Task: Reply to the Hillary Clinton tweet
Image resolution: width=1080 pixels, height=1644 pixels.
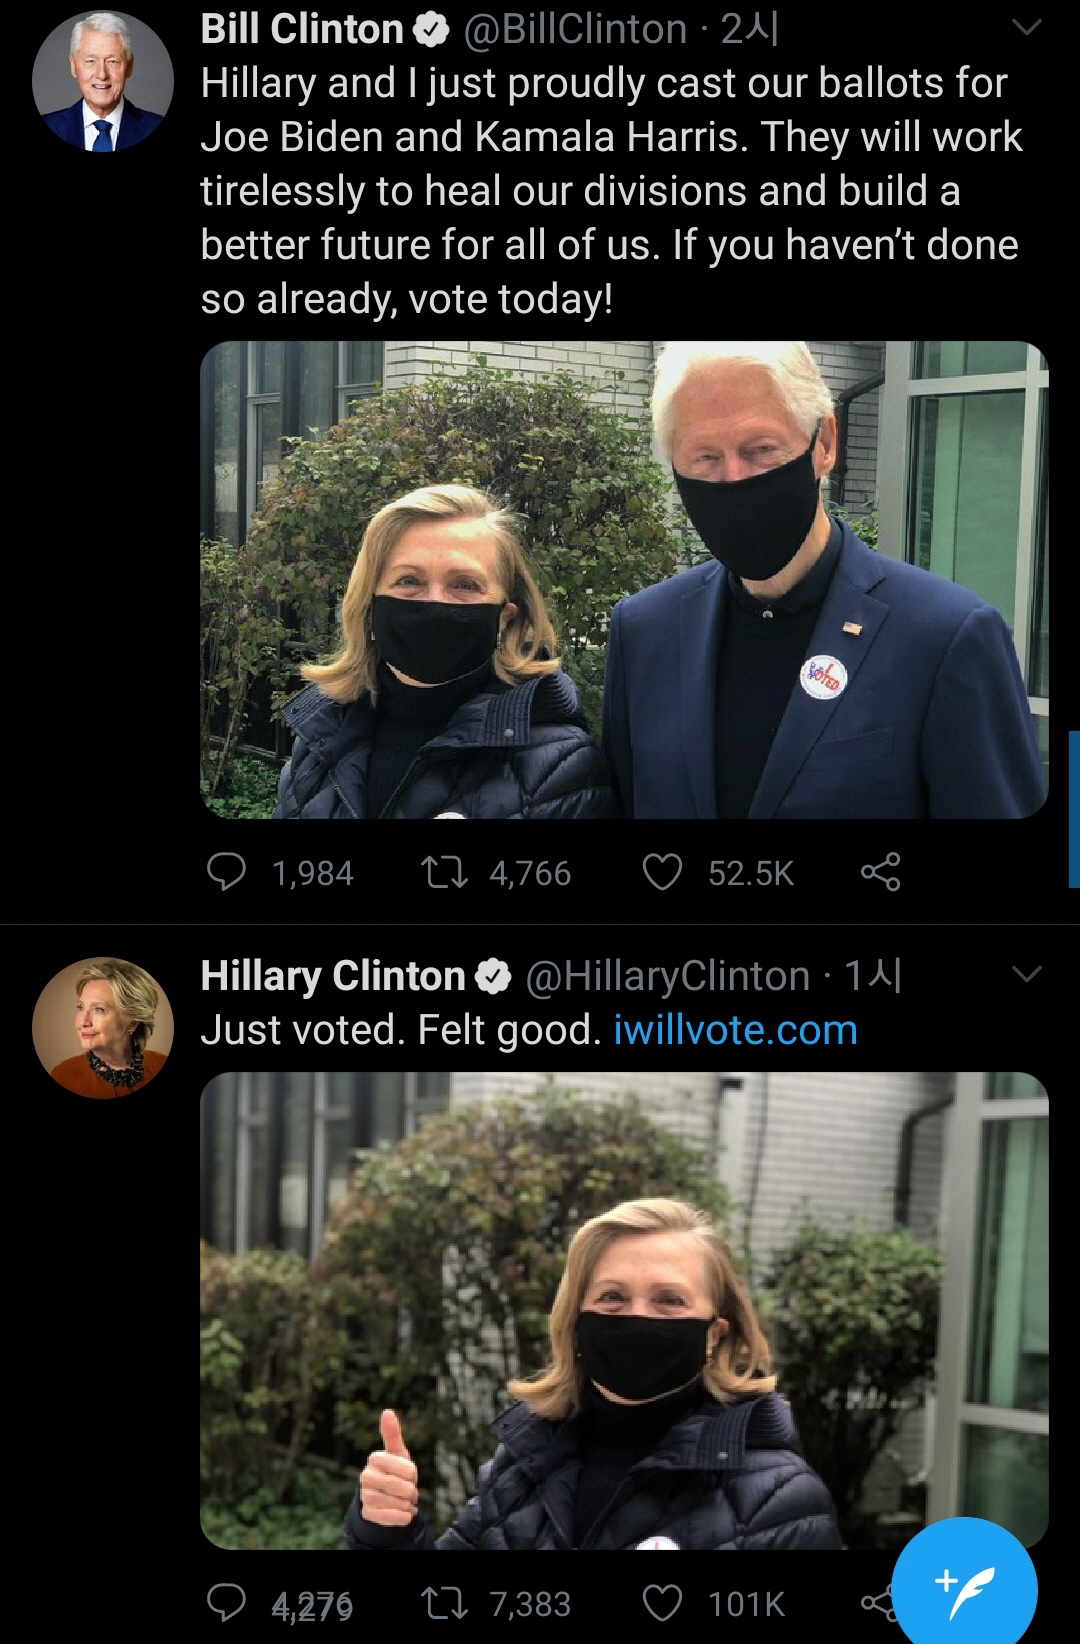Action: tap(227, 1603)
